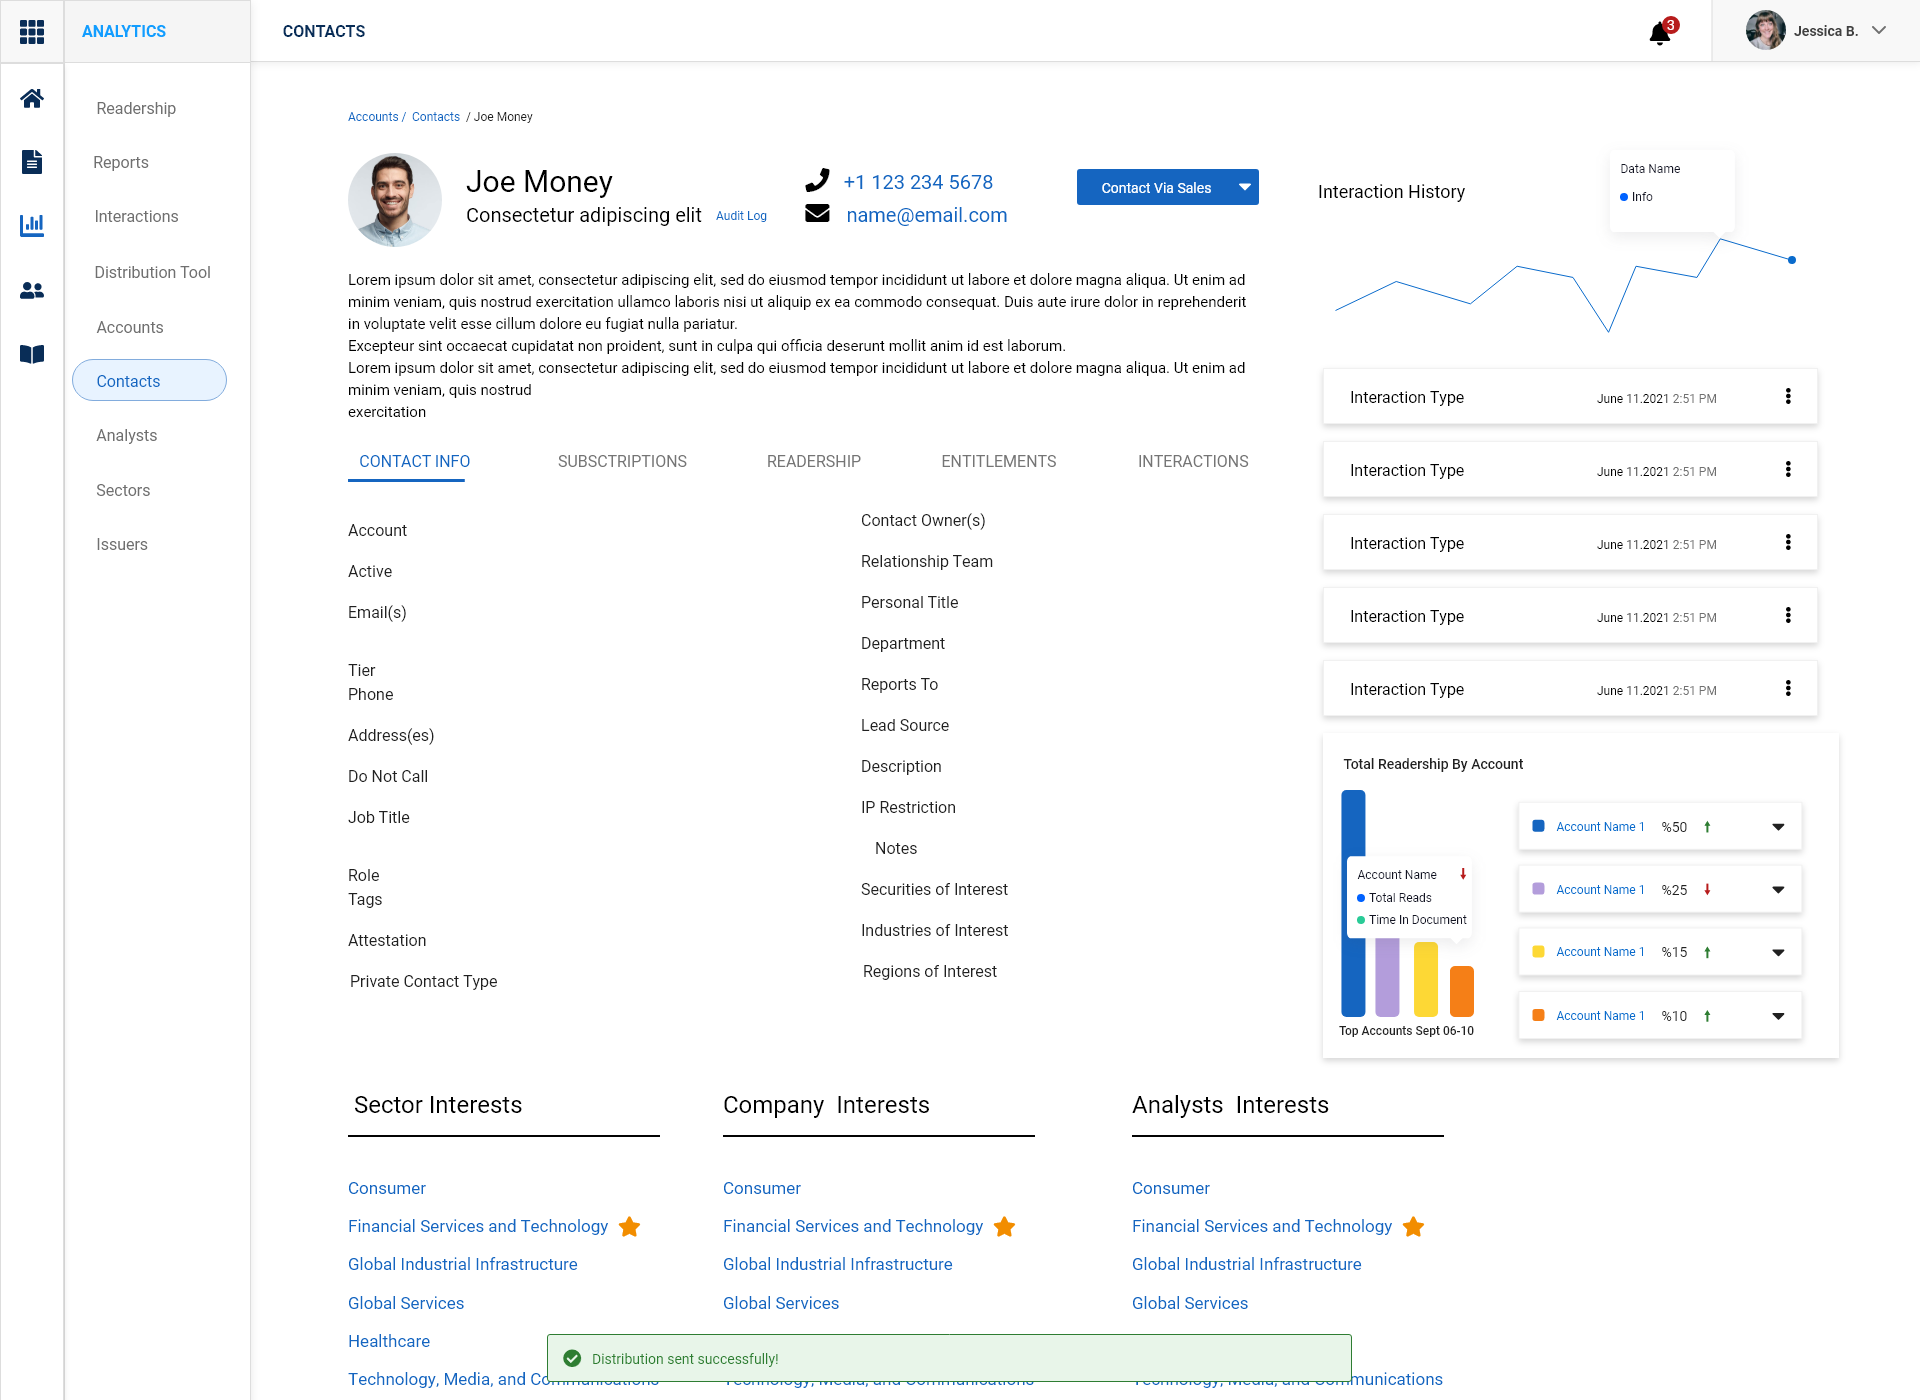The width and height of the screenshot is (1920, 1400).
Task: Click the end data point on Interaction History chart
Action: (1792, 260)
